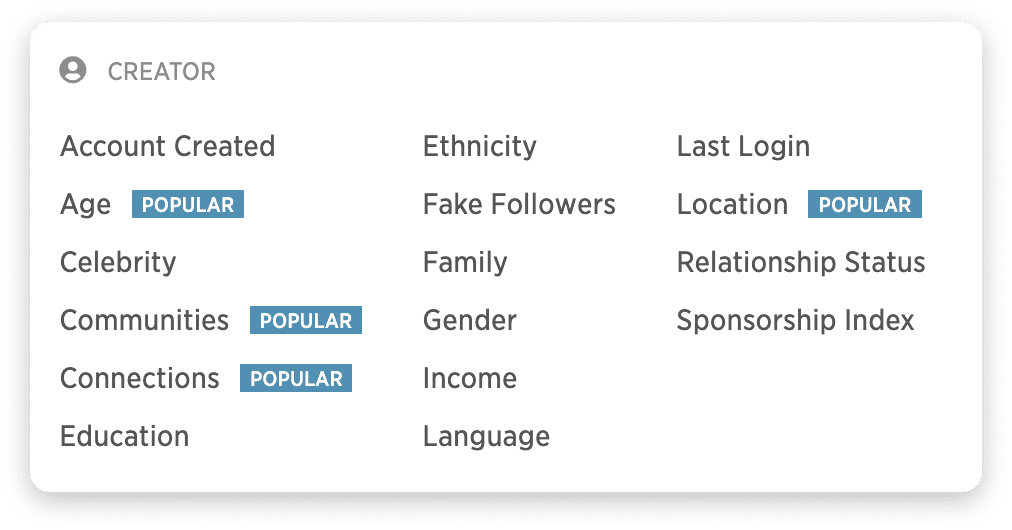Pick the Fake Followers filter
Image resolution: width=1012 pixels, height=530 pixels.
[x=520, y=204]
